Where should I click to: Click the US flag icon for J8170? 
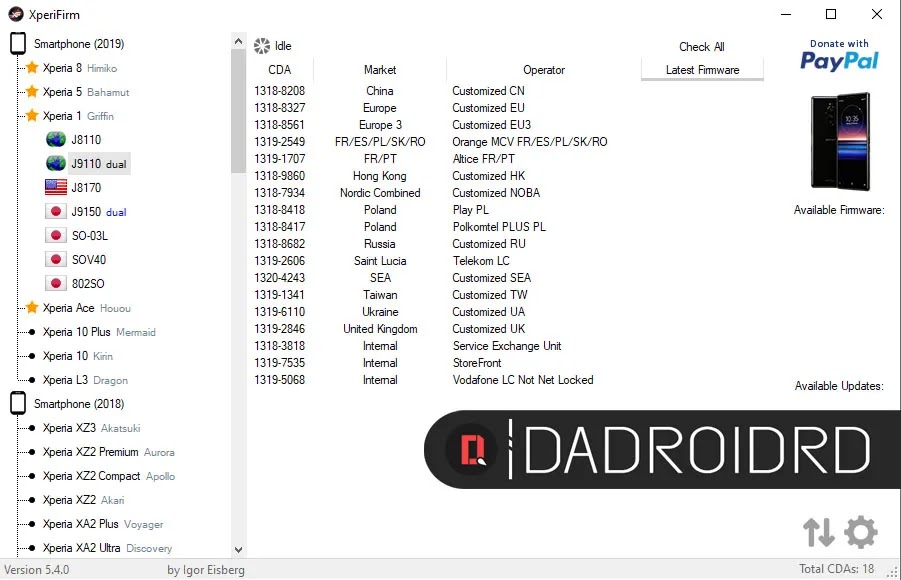(56, 187)
